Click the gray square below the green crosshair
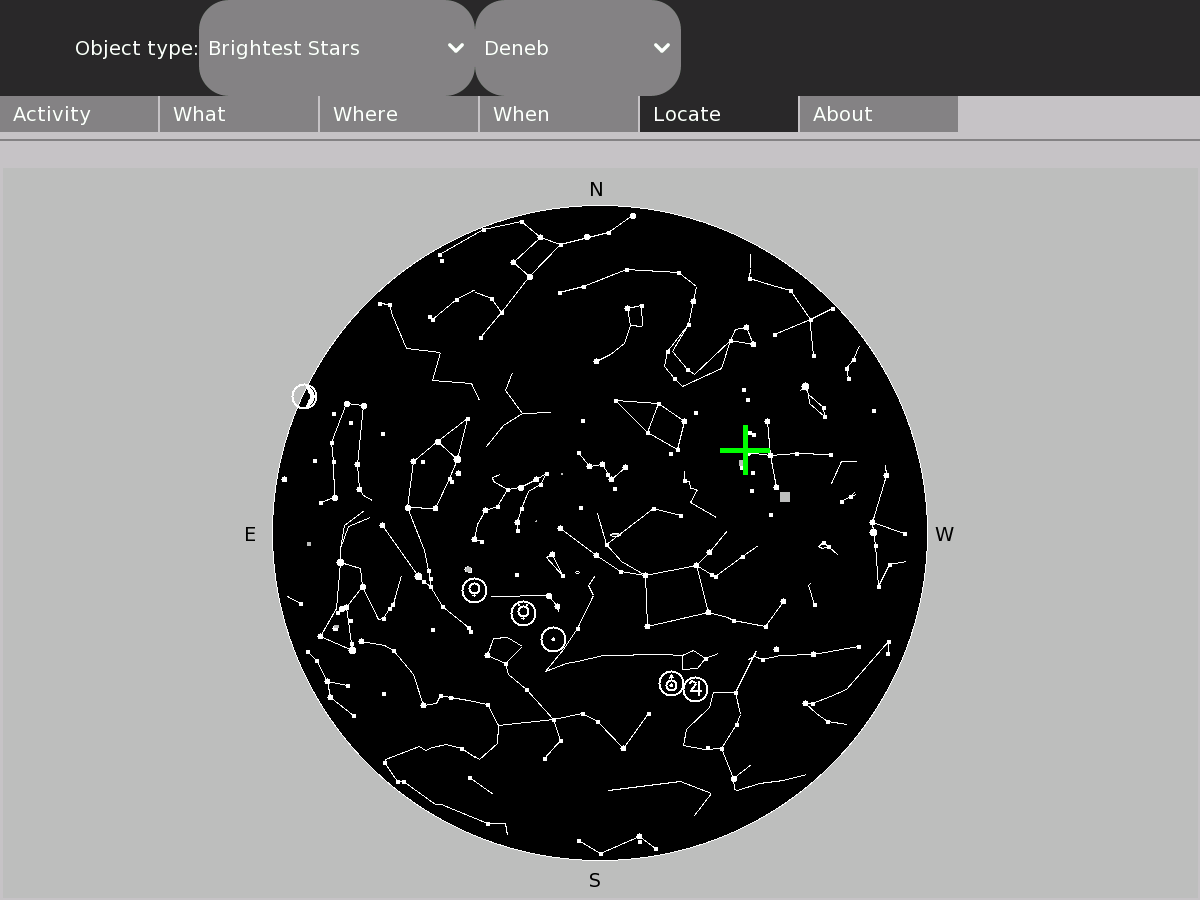The height and width of the screenshot is (900, 1200). point(785,497)
